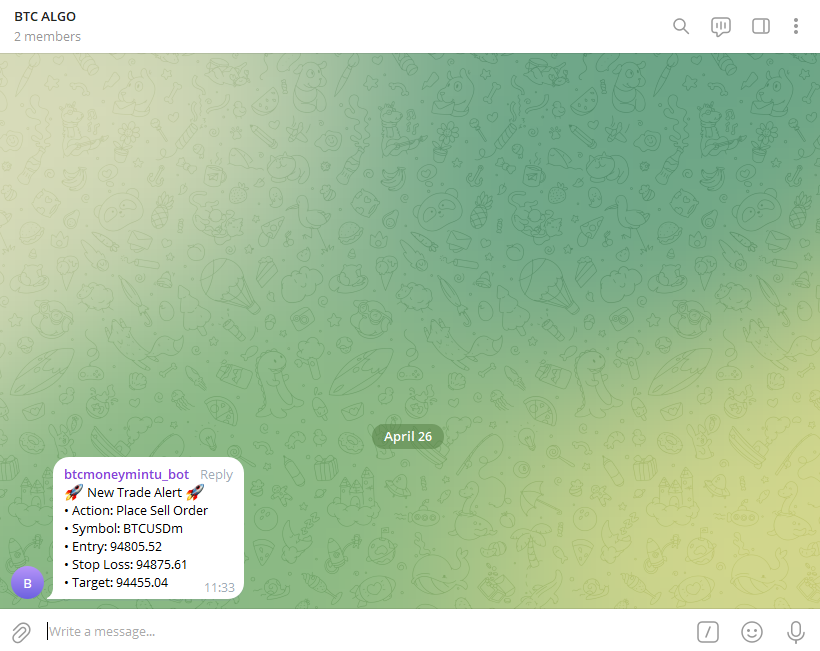This screenshot has width=820, height=651.
Task: Click the April 26 date badge
Action: point(408,437)
